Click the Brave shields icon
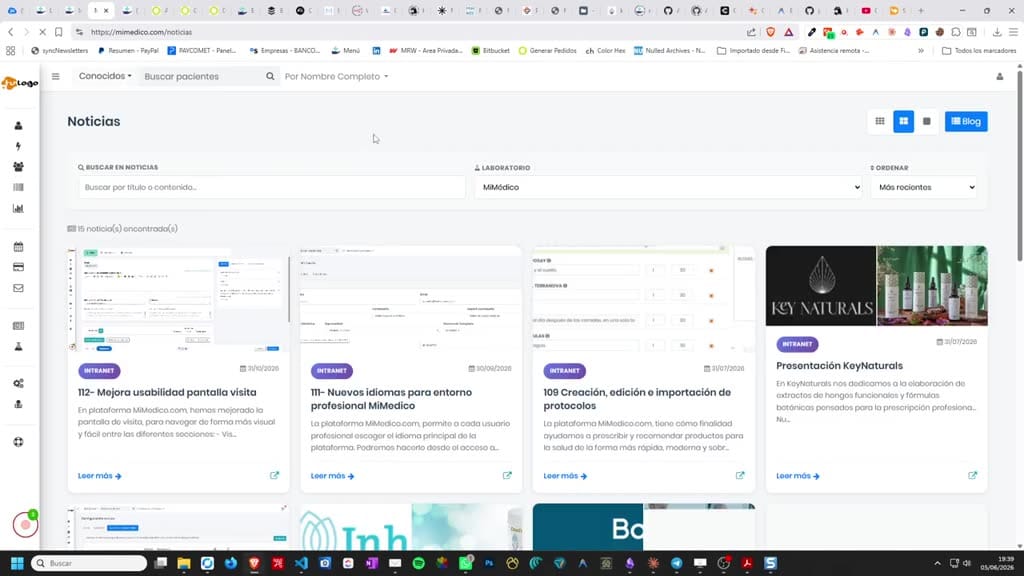 (x=771, y=32)
